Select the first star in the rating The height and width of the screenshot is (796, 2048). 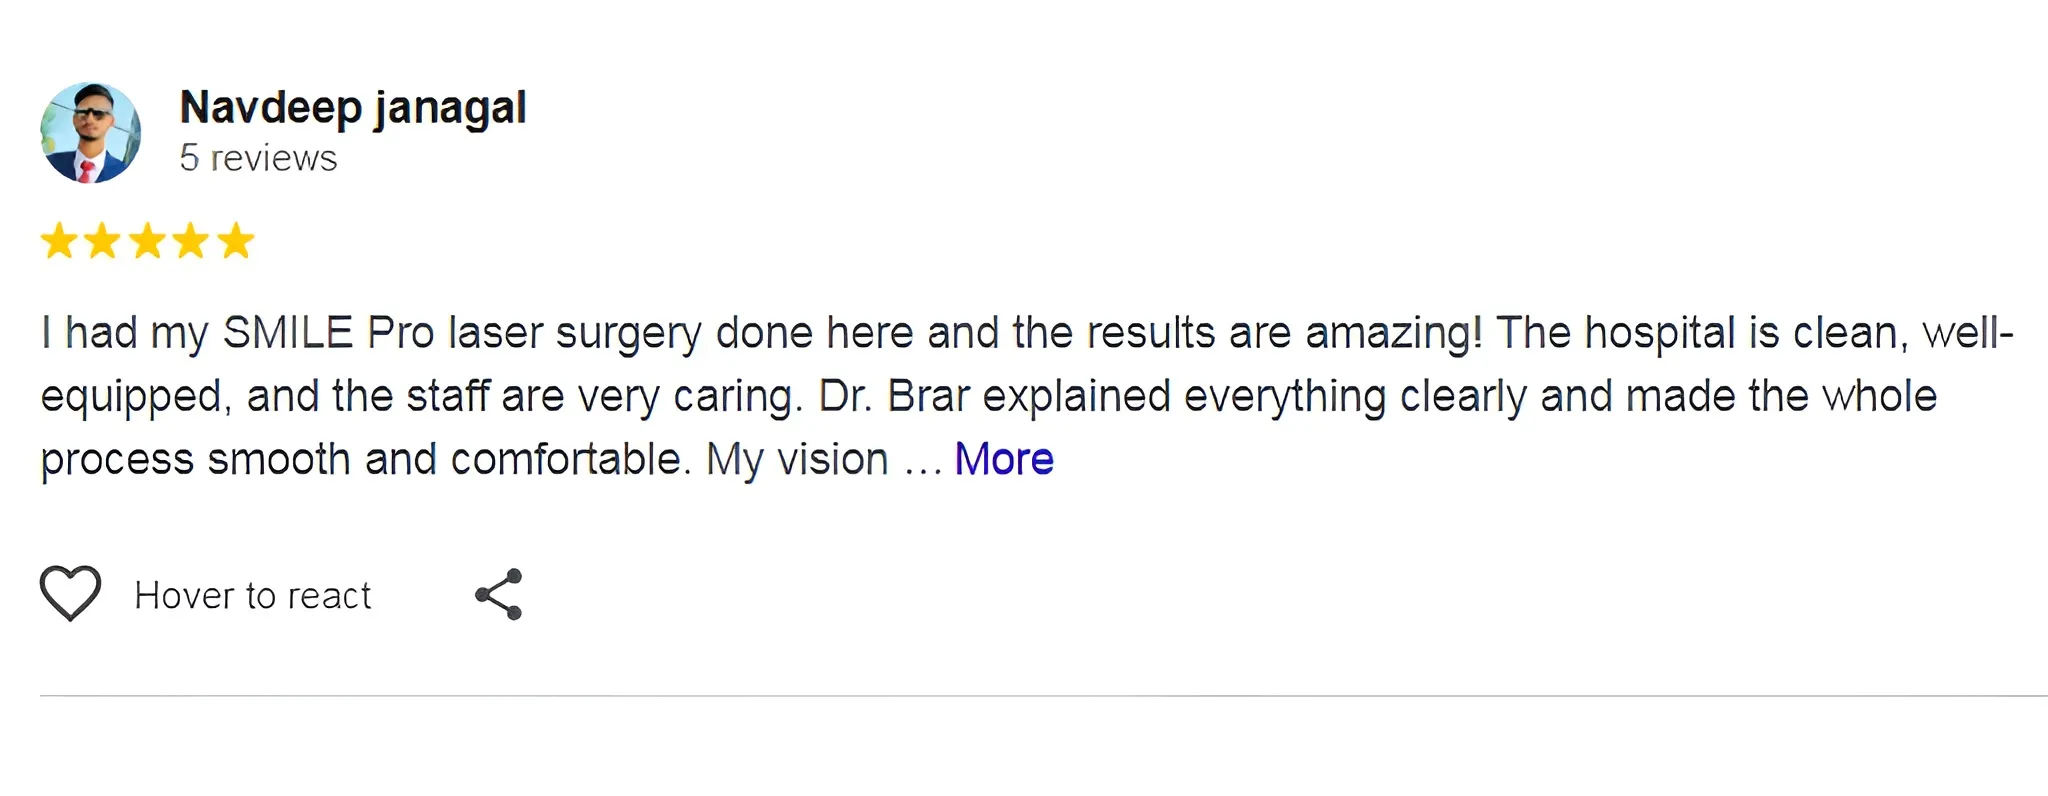pos(60,240)
